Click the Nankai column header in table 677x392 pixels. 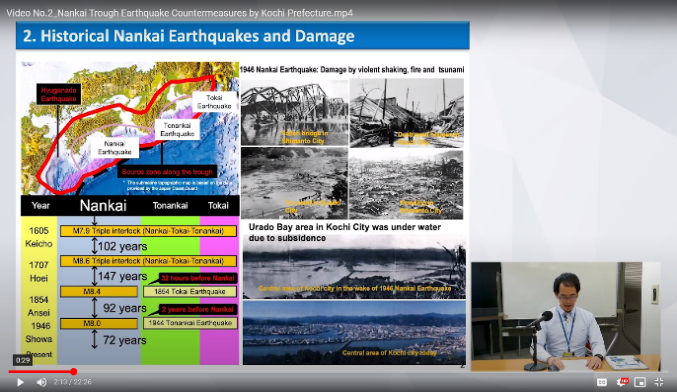click(x=103, y=205)
